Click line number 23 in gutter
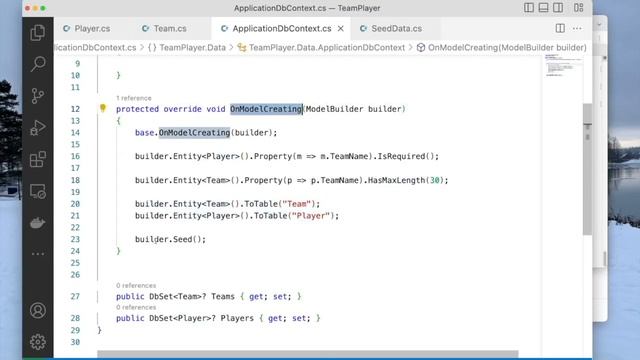 coord(76,239)
